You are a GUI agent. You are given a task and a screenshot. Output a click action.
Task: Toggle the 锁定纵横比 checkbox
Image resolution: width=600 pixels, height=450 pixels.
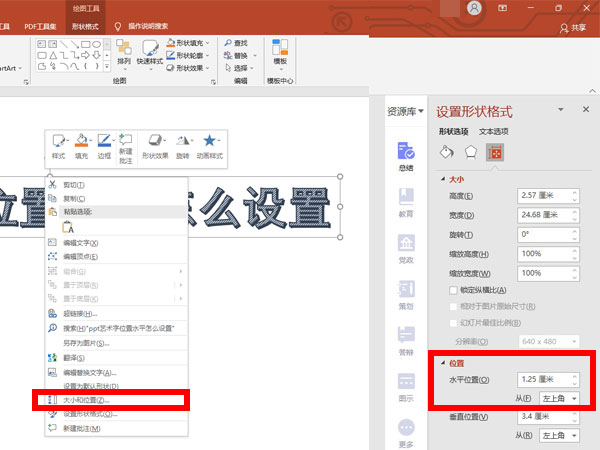[455, 290]
